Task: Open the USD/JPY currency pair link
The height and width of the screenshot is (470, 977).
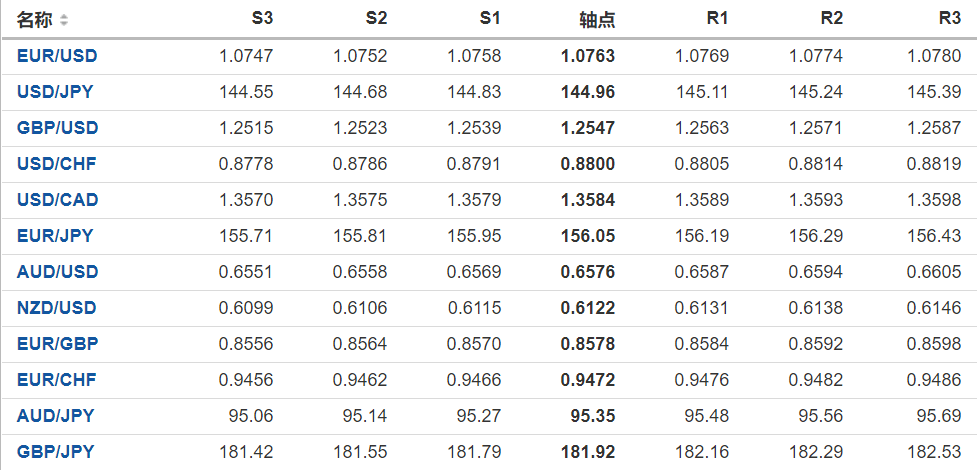Action: (x=56, y=92)
